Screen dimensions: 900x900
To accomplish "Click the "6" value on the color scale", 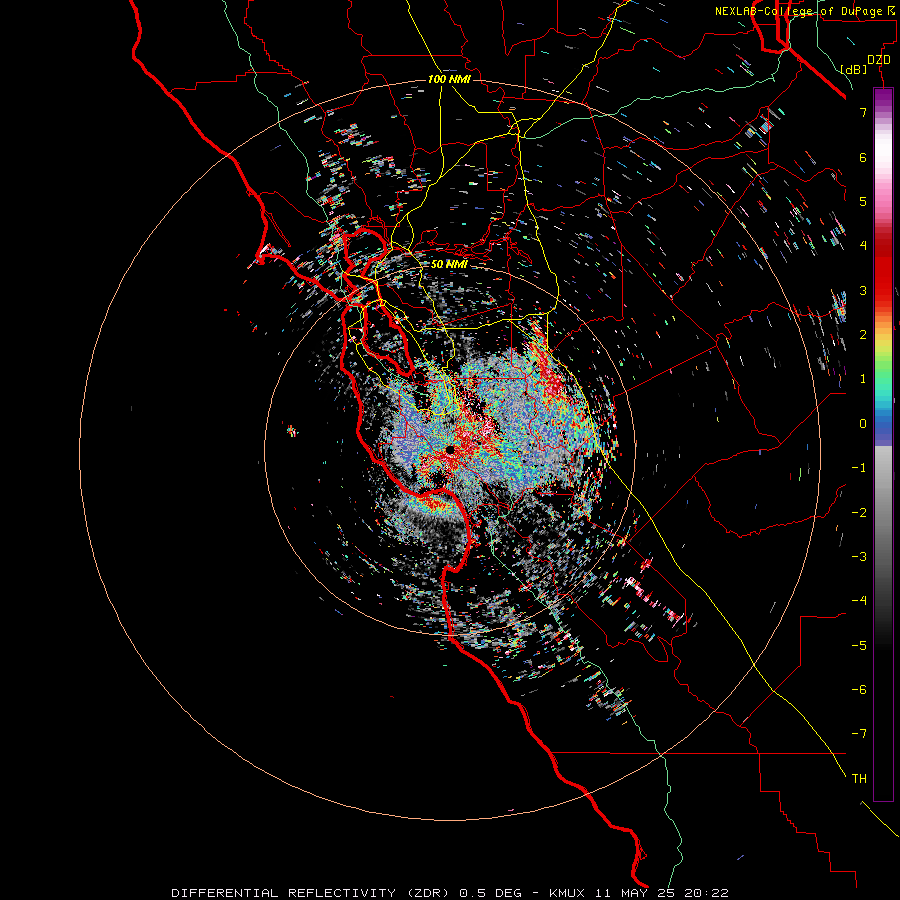I will (x=863, y=157).
